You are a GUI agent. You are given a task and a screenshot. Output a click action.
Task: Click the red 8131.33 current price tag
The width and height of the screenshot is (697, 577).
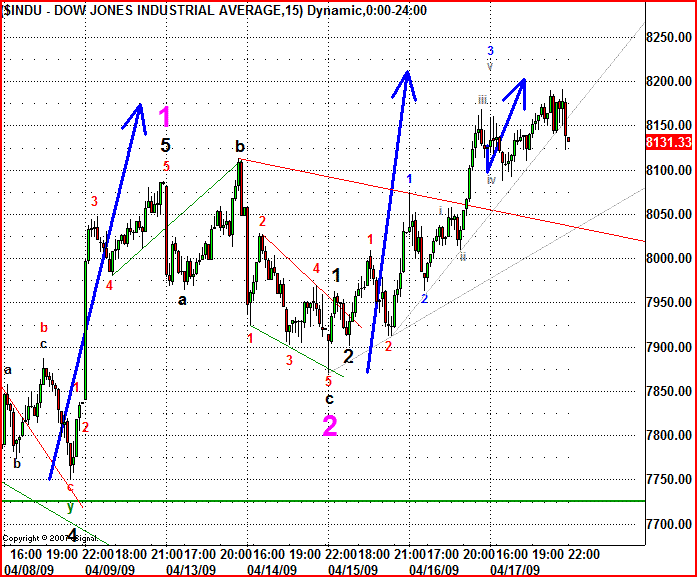pyautogui.click(x=667, y=142)
